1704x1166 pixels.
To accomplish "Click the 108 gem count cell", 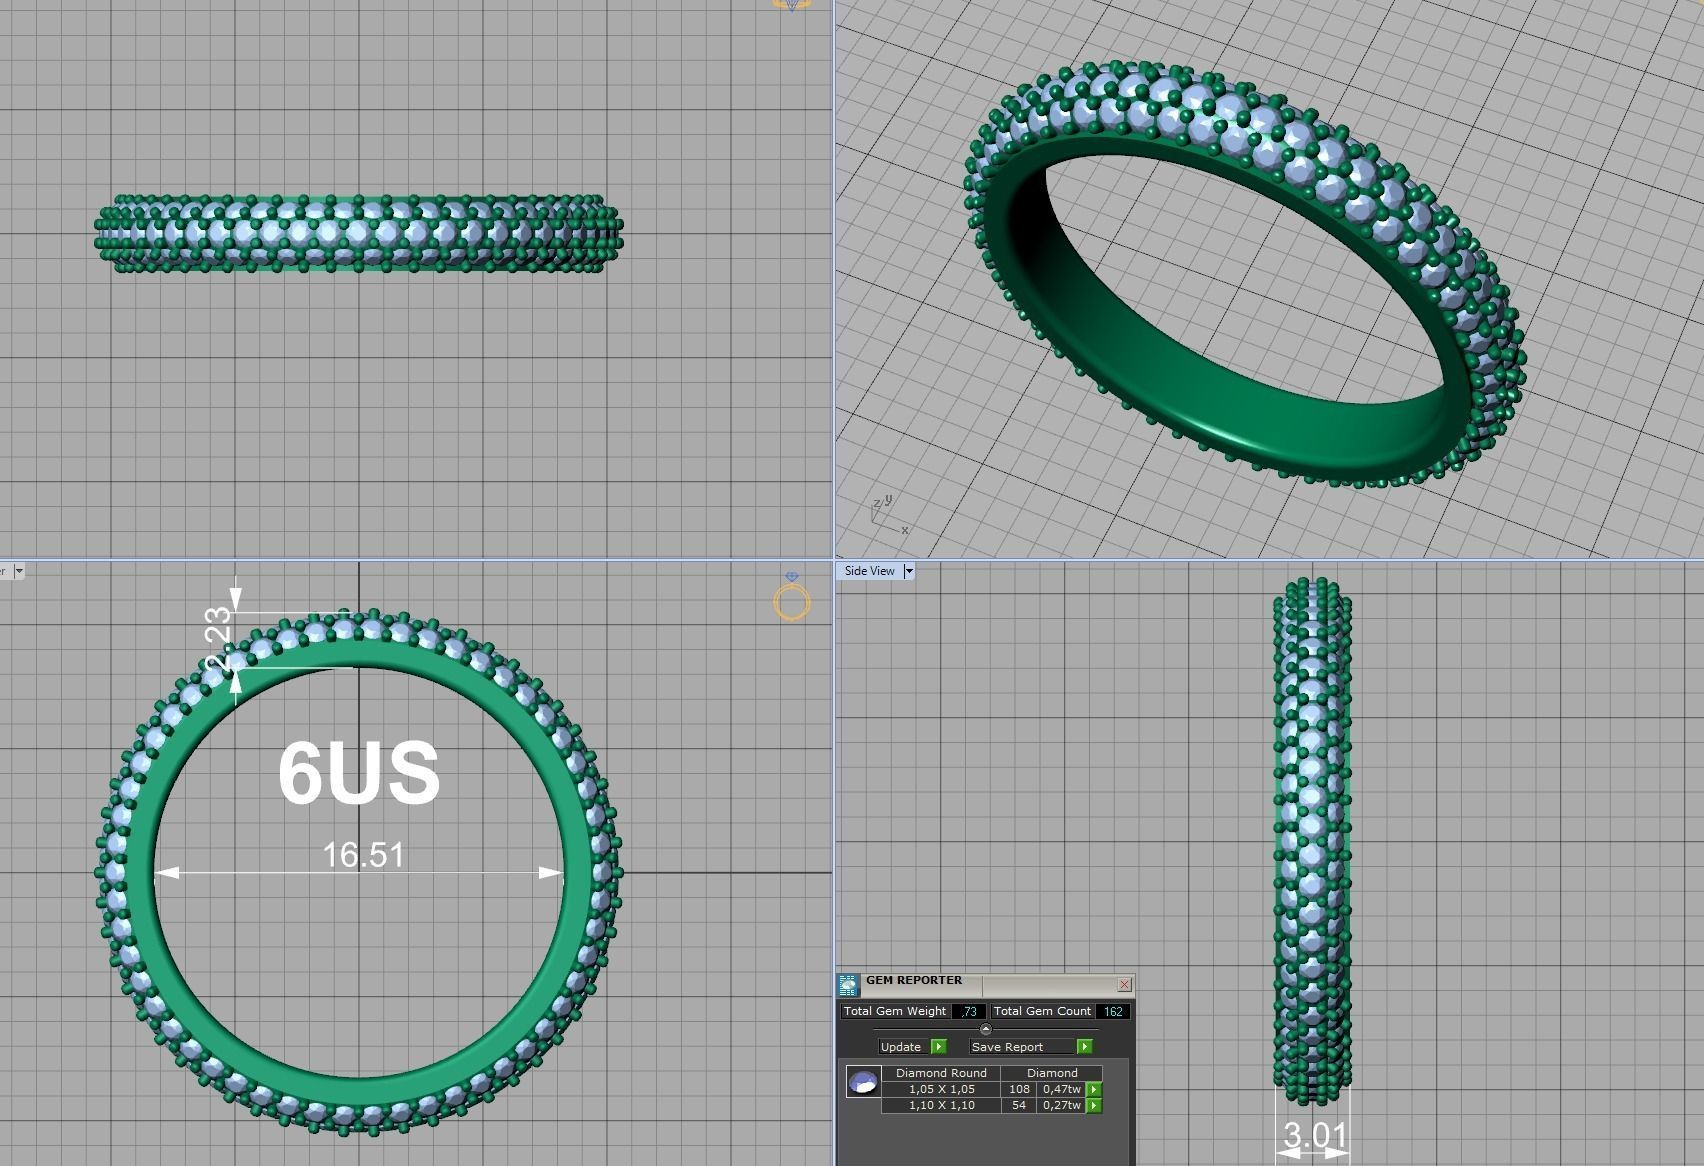I will point(1019,1089).
